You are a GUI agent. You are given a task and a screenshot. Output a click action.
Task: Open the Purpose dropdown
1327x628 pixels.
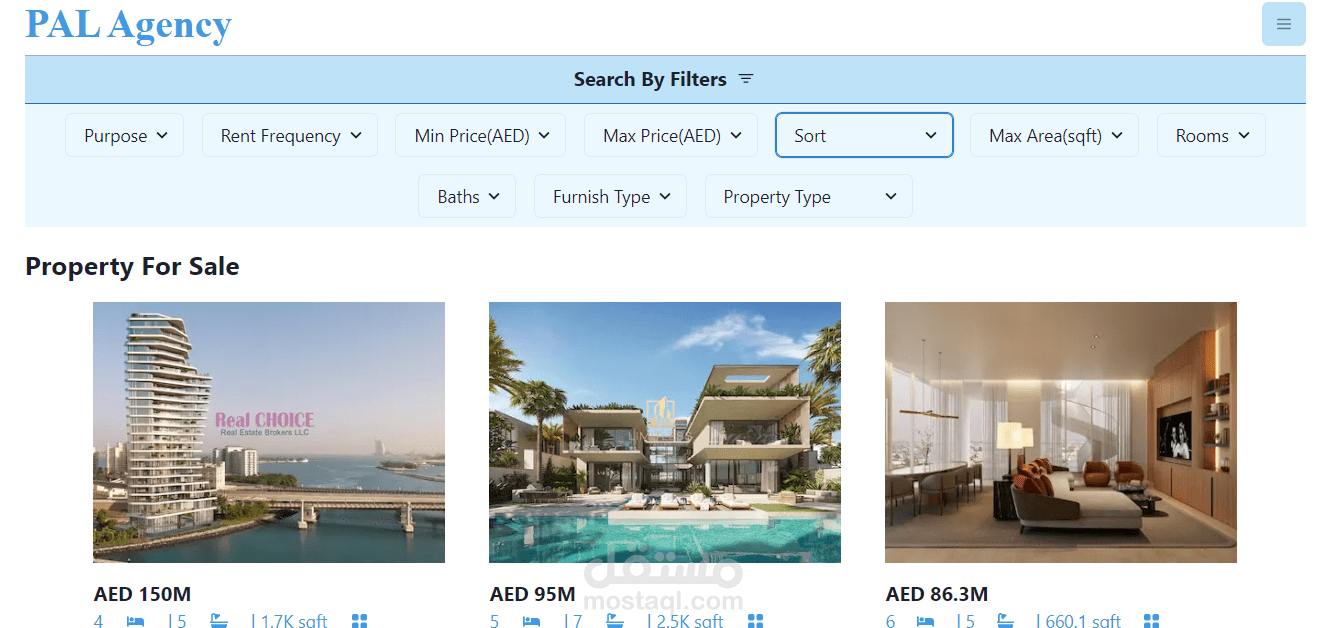[x=125, y=135]
